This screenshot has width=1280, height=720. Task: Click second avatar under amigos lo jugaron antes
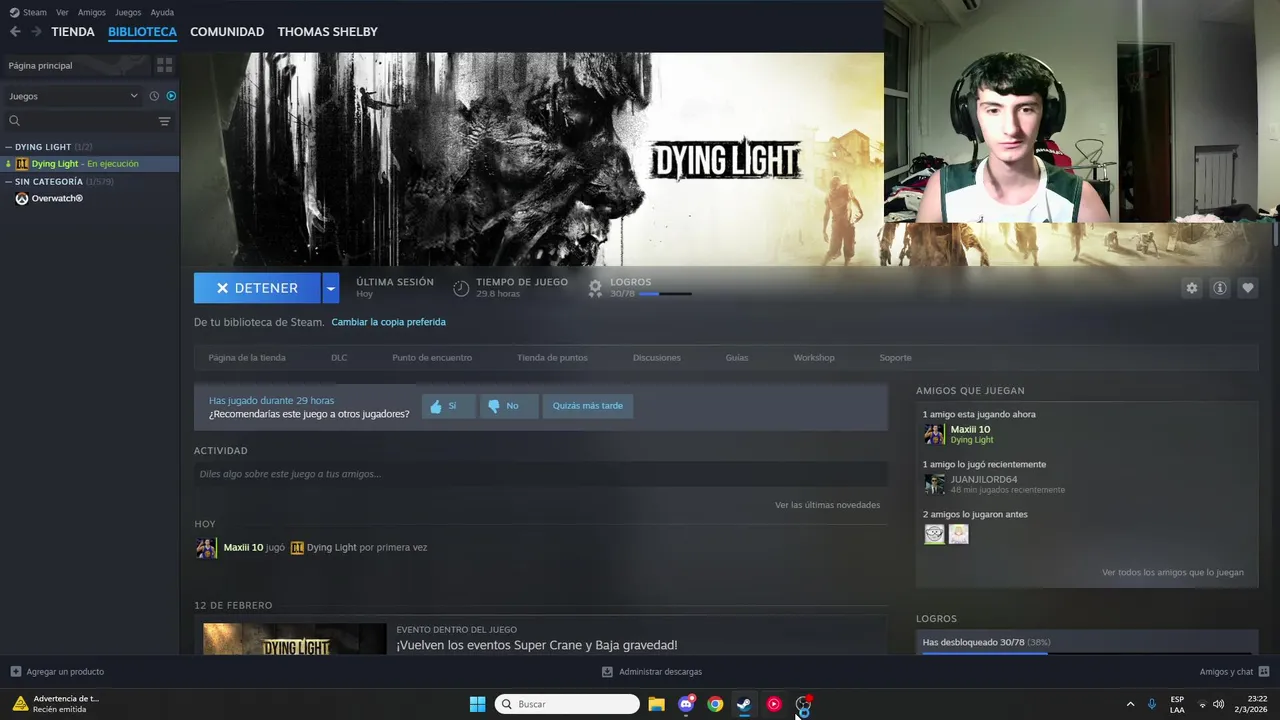coord(958,534)
